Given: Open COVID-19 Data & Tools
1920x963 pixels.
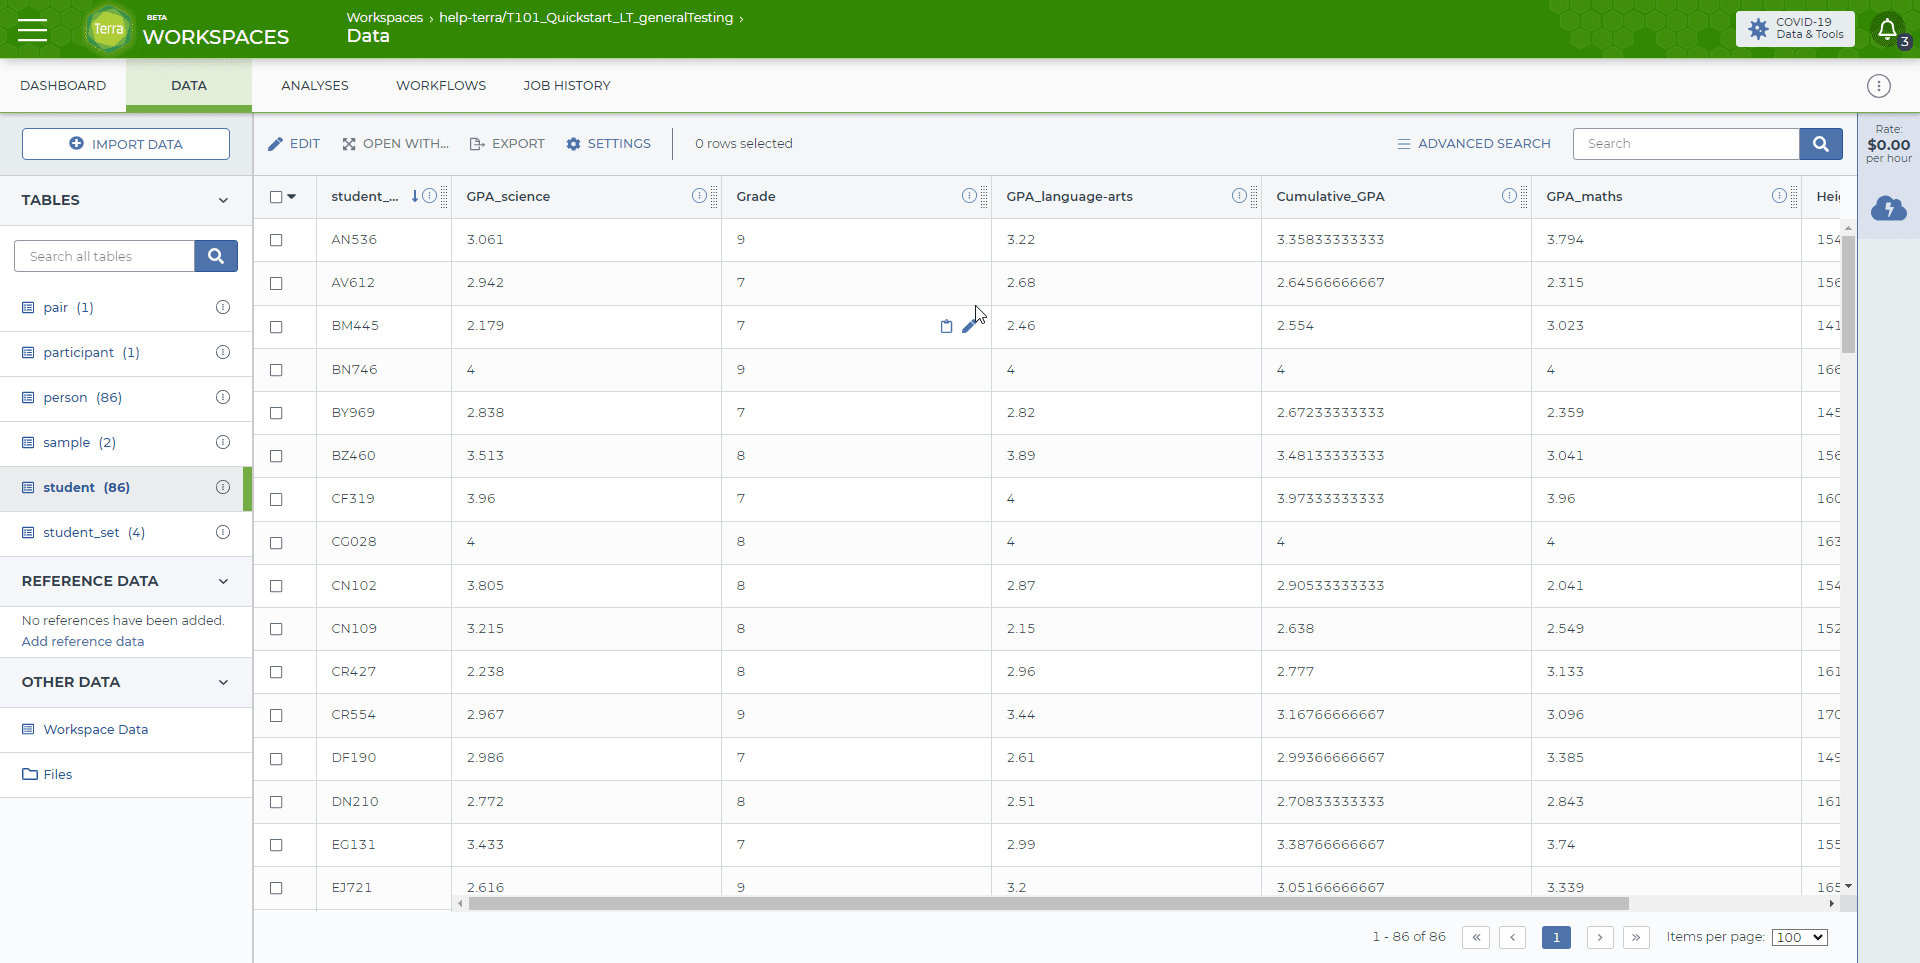Looking at the screenshot, I should coord(1795,29).
